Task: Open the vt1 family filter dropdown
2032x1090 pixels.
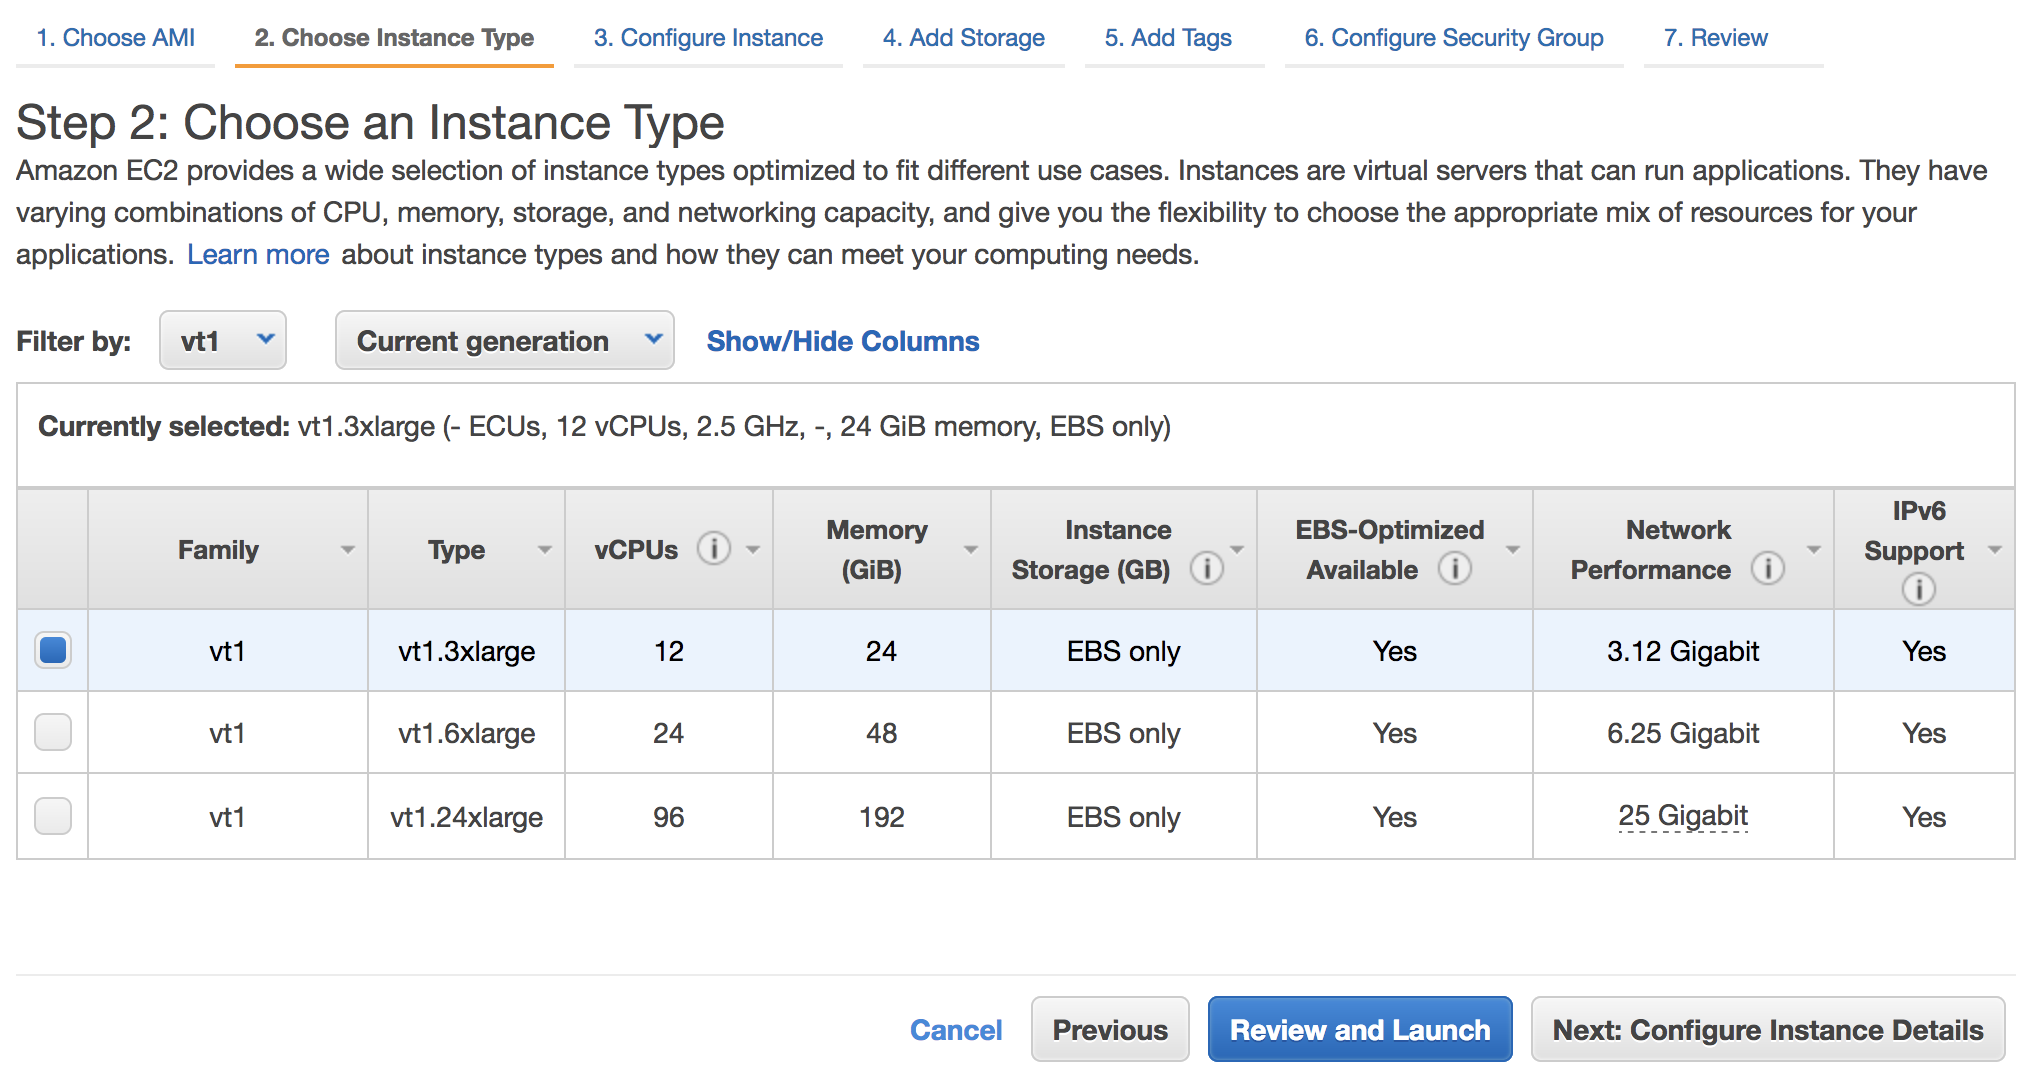Action: click(223, 341)
